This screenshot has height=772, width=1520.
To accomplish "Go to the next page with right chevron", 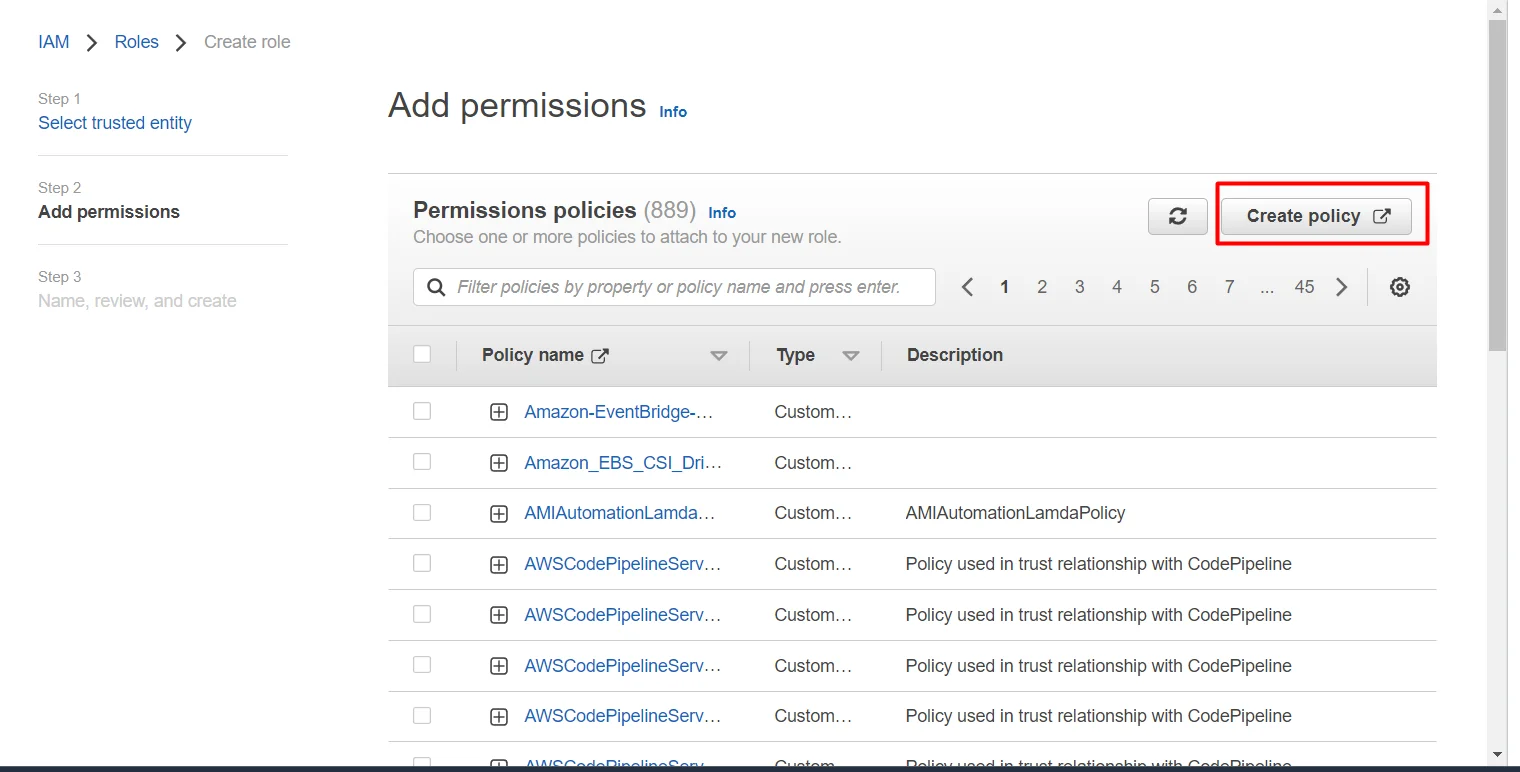I will (x=1342, y=287).
